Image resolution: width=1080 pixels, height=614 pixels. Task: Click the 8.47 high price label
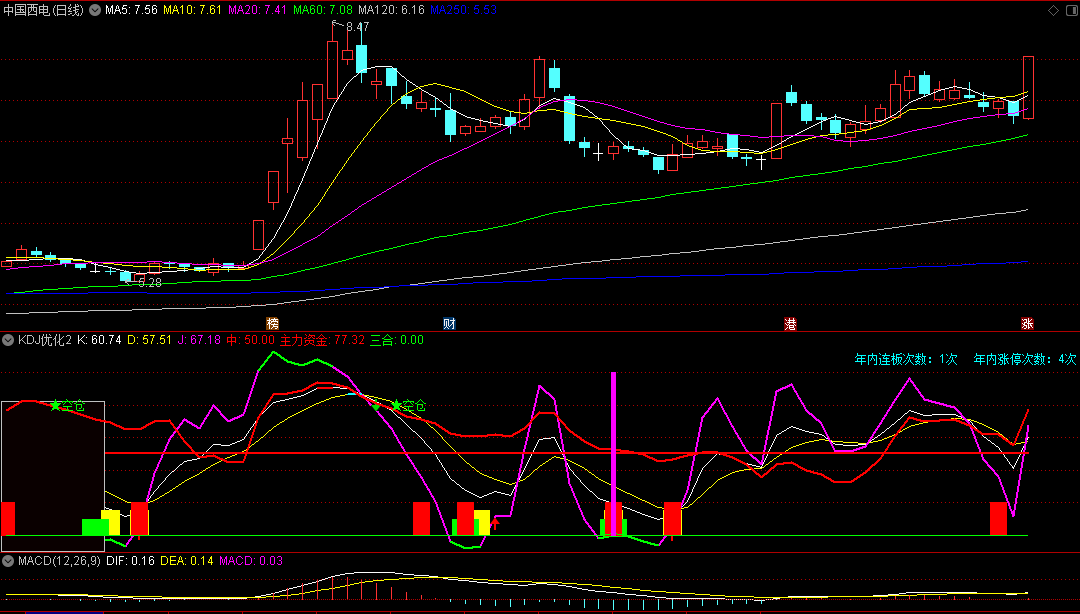(x=357, y=27)
